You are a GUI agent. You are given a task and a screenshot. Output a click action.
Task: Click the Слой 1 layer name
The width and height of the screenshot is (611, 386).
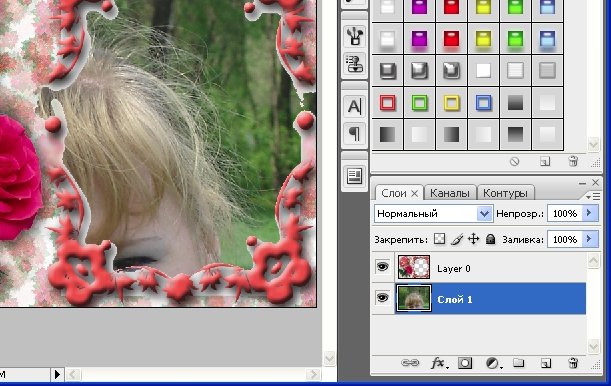point(455,299)
